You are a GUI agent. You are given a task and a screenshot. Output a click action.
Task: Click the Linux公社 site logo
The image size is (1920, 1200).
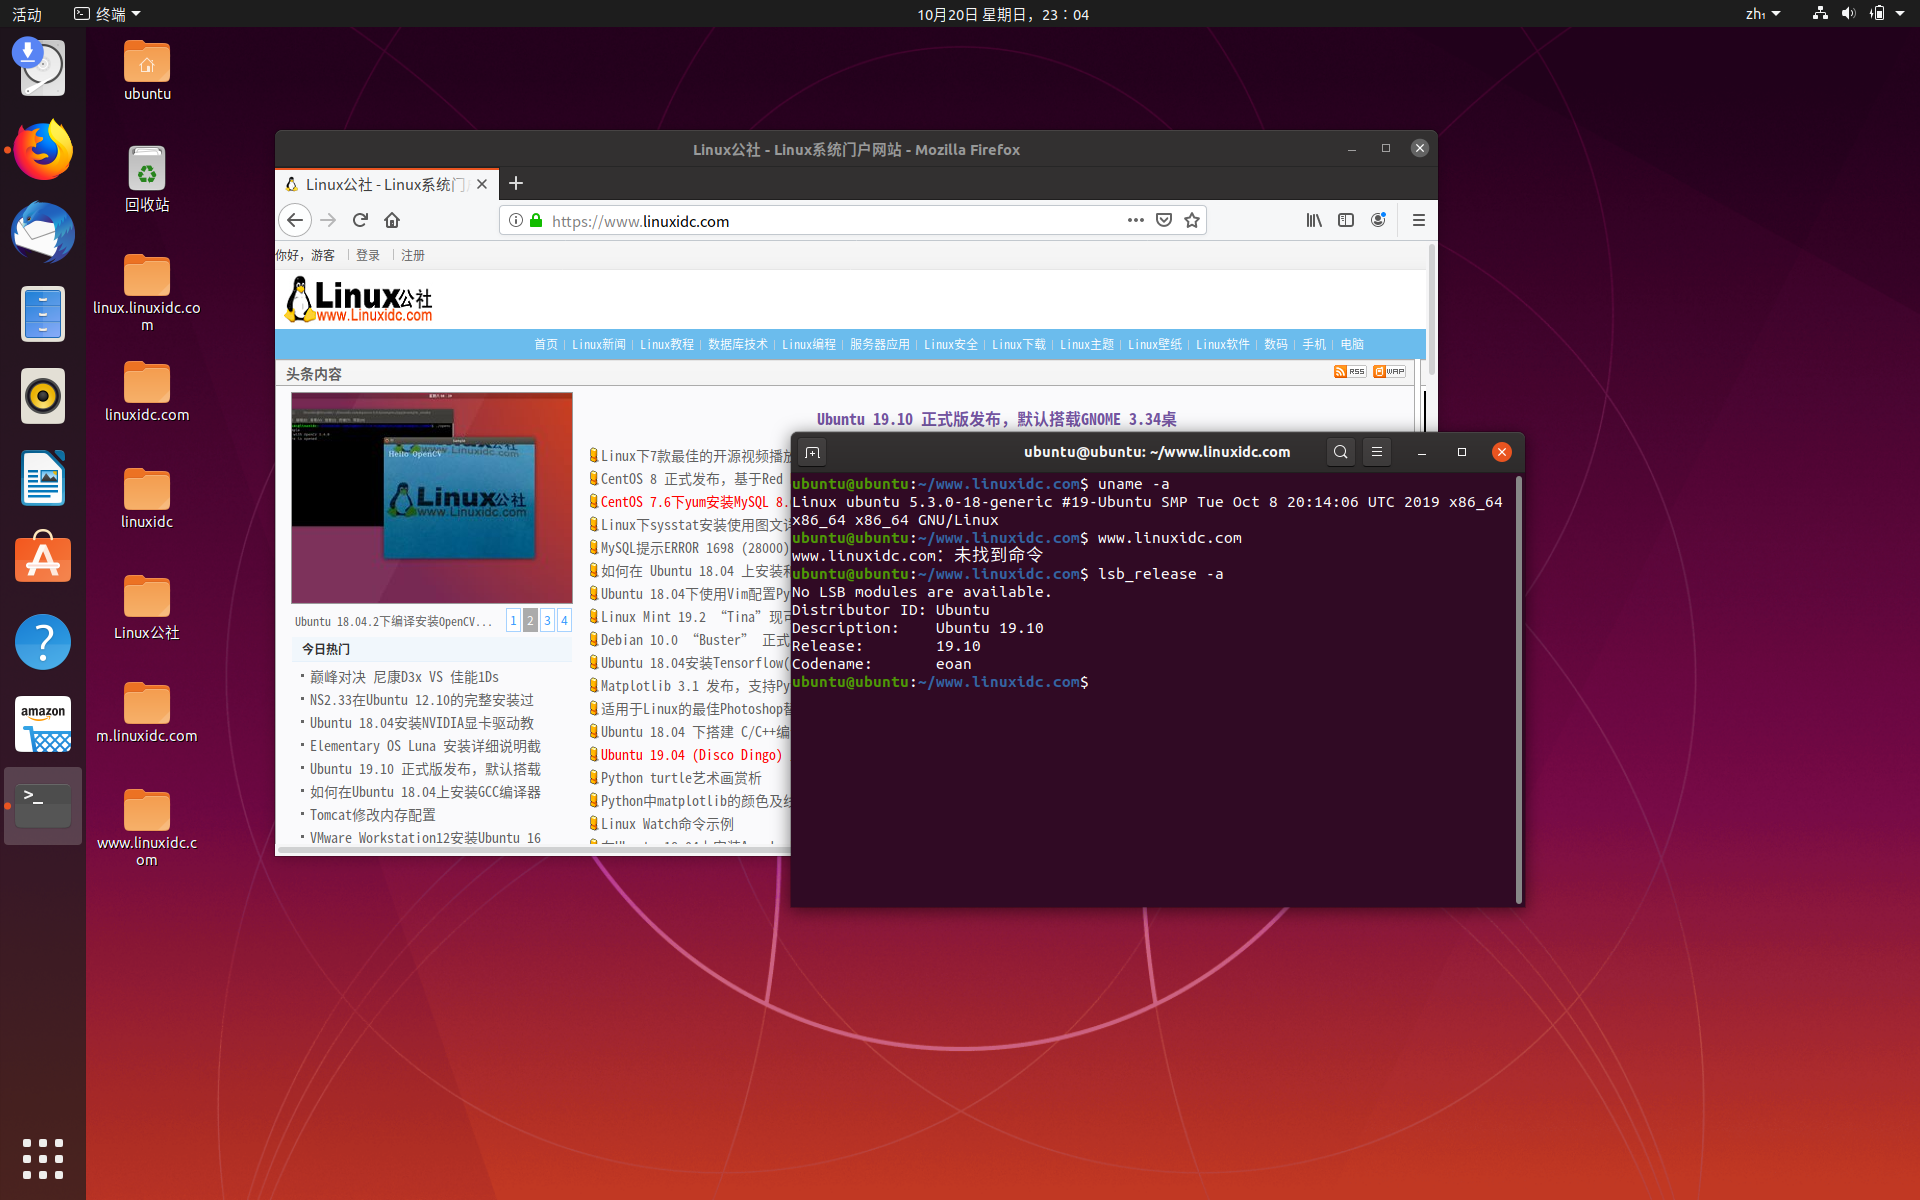(x=359, y=300)
